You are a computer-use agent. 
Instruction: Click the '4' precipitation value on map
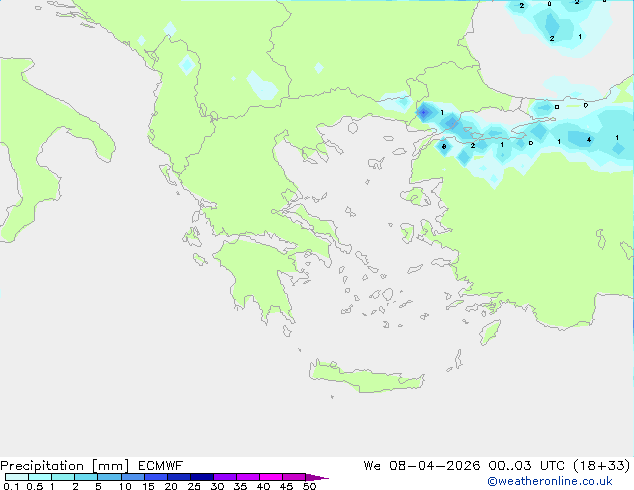[589, 140]
